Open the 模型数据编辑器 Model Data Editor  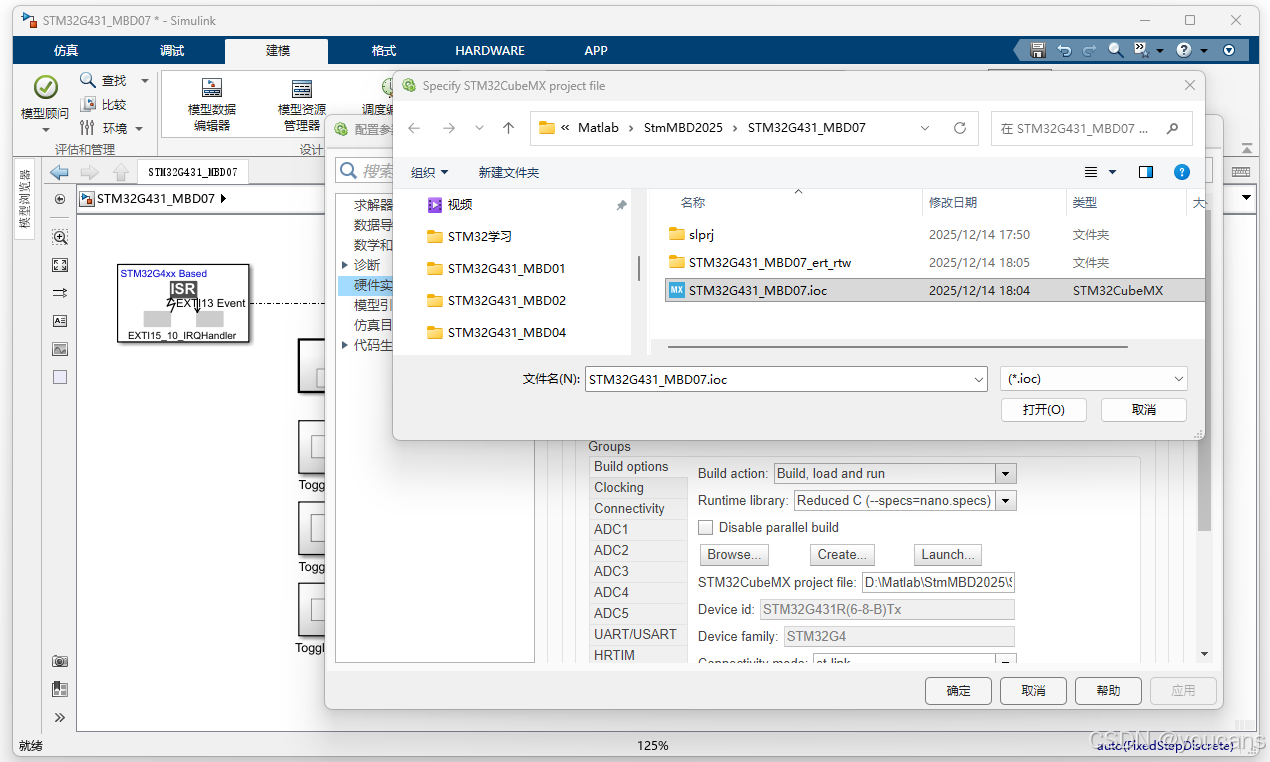click(212, 104)
